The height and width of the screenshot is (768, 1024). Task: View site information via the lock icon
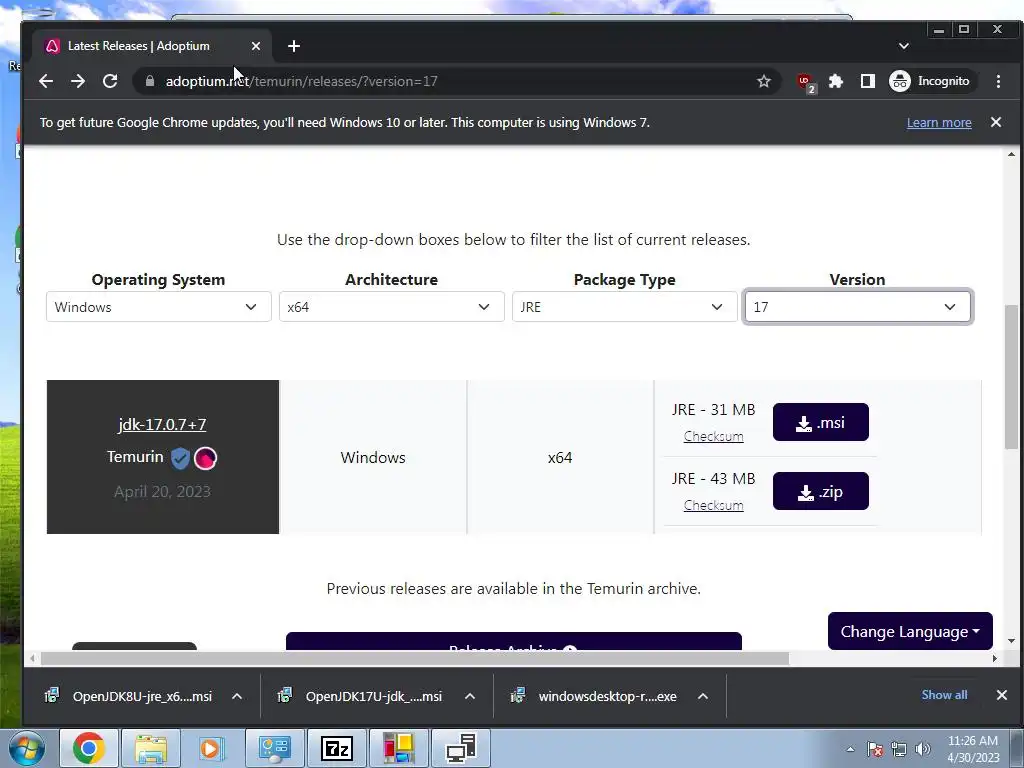150,81
